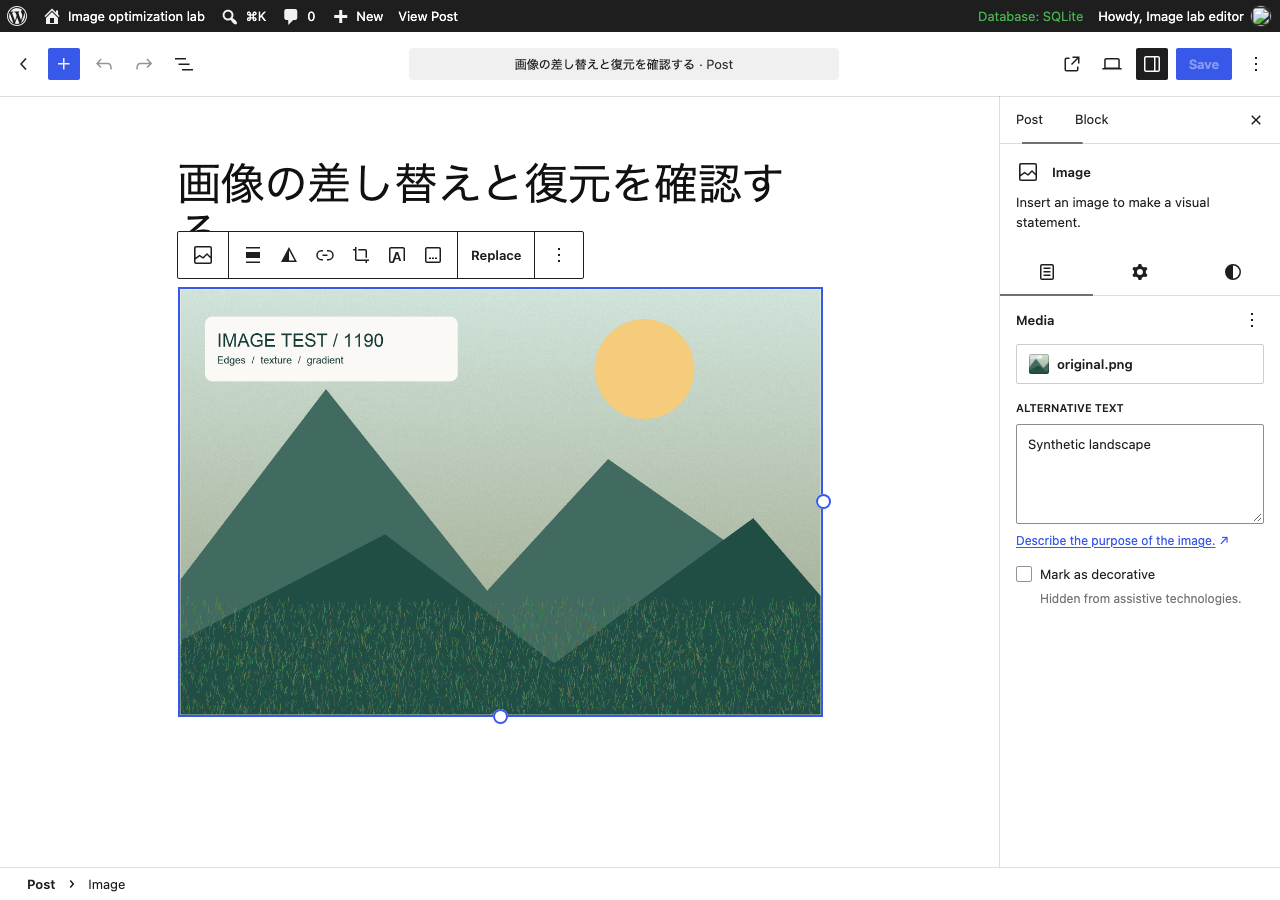The width and height of the screenshot is (1280, 900).
Task: Click the View Post link
Action: [x=428, y=16]
